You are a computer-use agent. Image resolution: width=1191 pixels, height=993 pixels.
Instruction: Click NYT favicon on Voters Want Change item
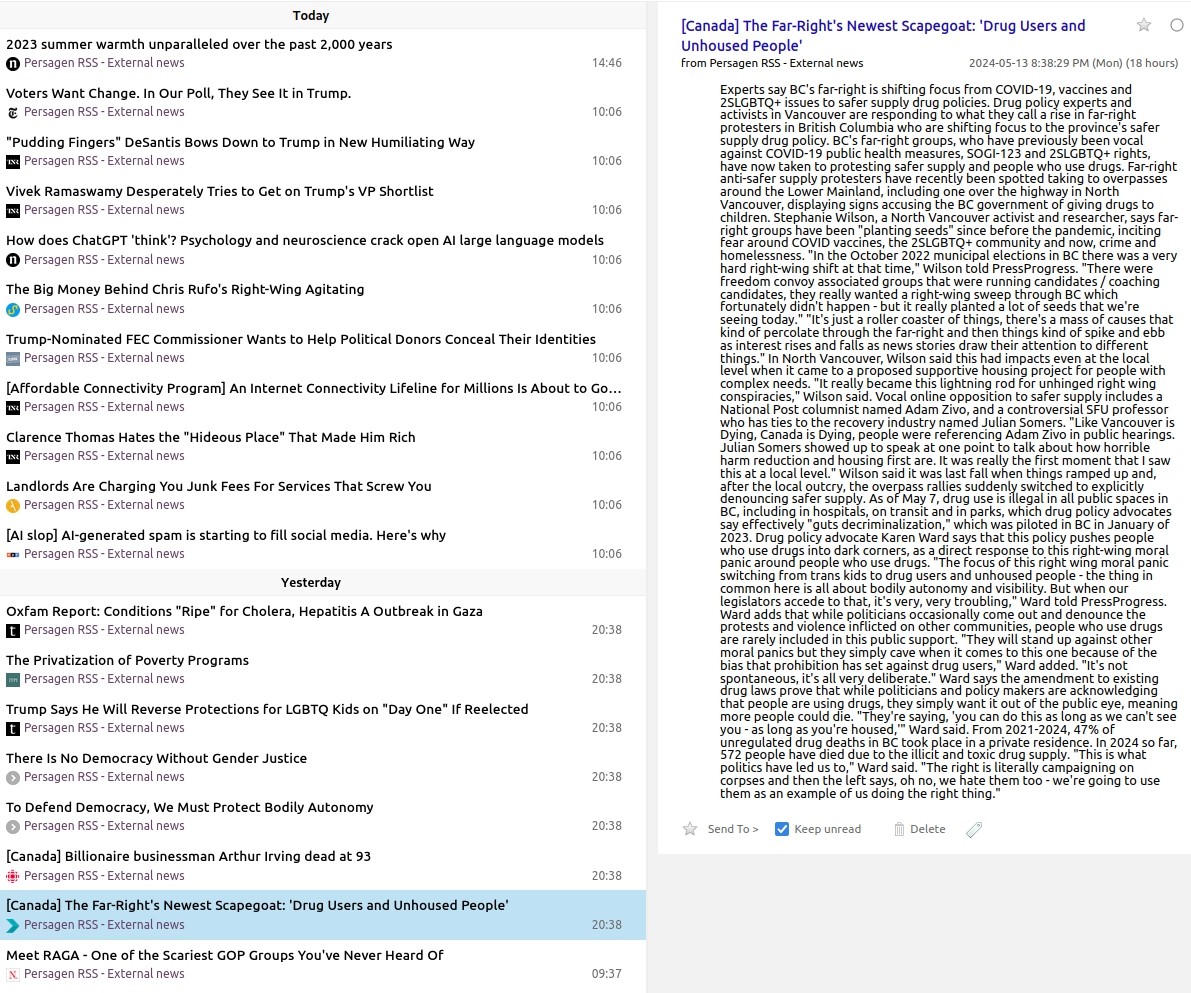(13, 112)
